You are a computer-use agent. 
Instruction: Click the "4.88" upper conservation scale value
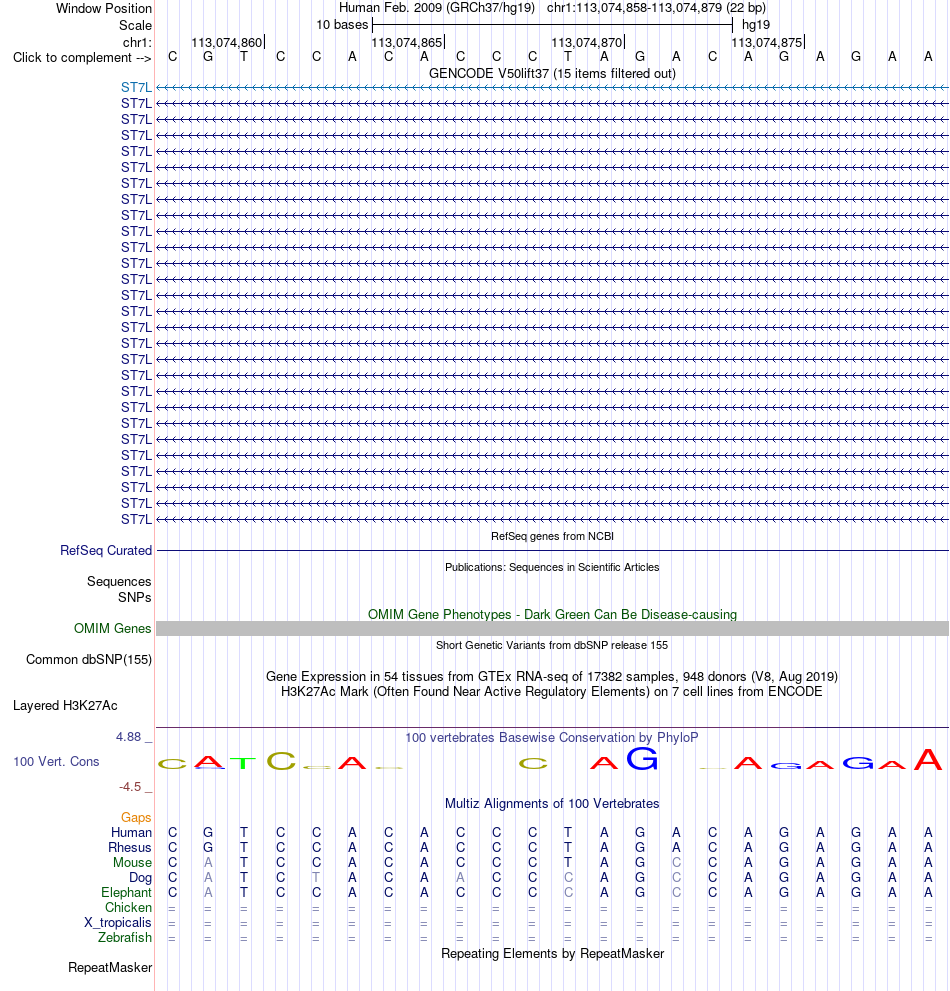point(128,737)
